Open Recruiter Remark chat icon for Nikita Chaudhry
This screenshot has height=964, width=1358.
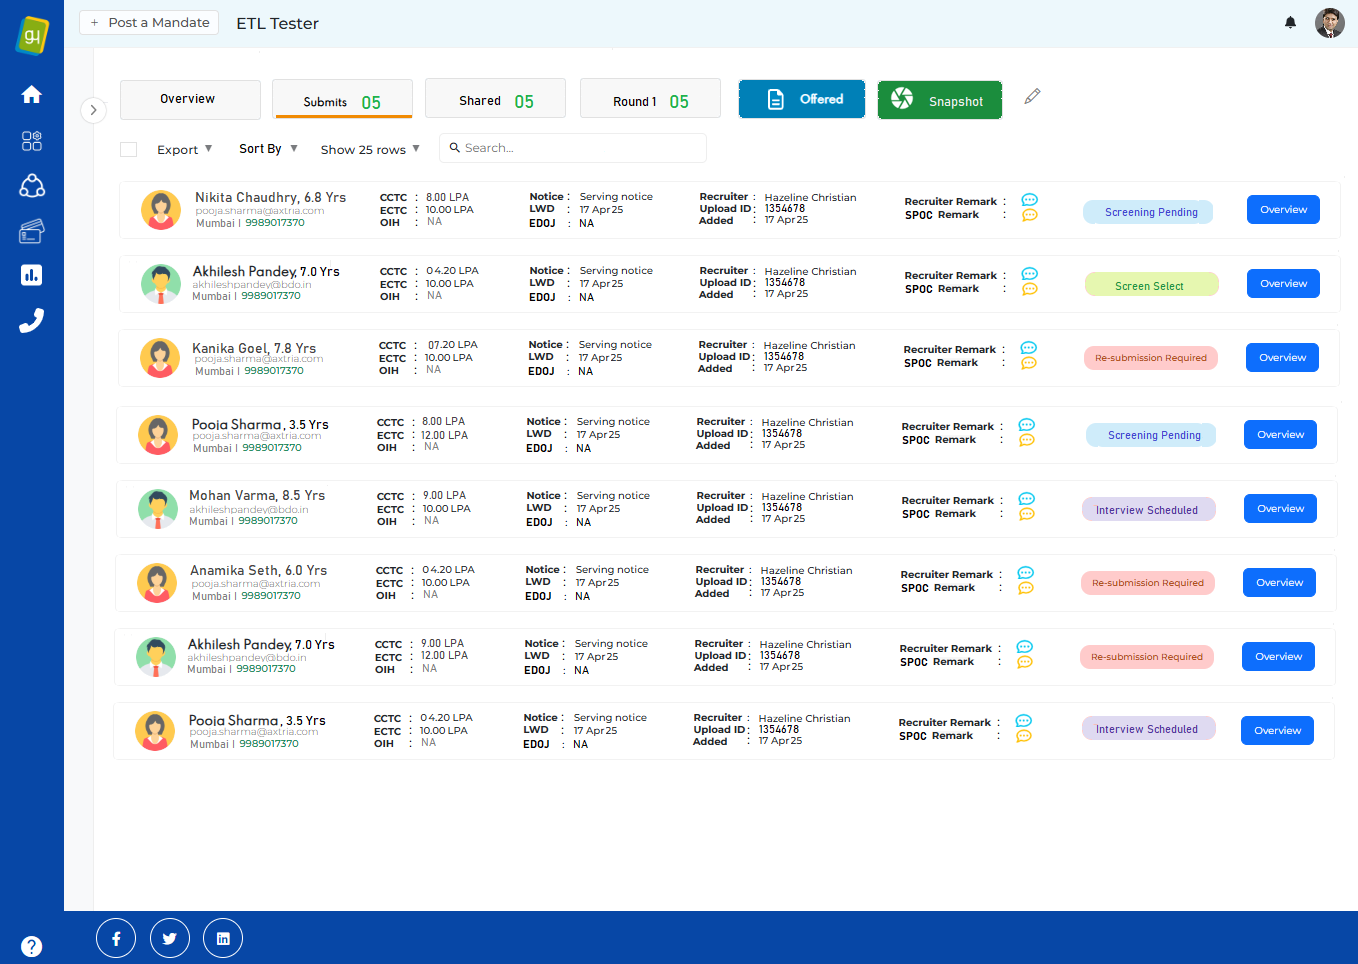pos(1029,200)
